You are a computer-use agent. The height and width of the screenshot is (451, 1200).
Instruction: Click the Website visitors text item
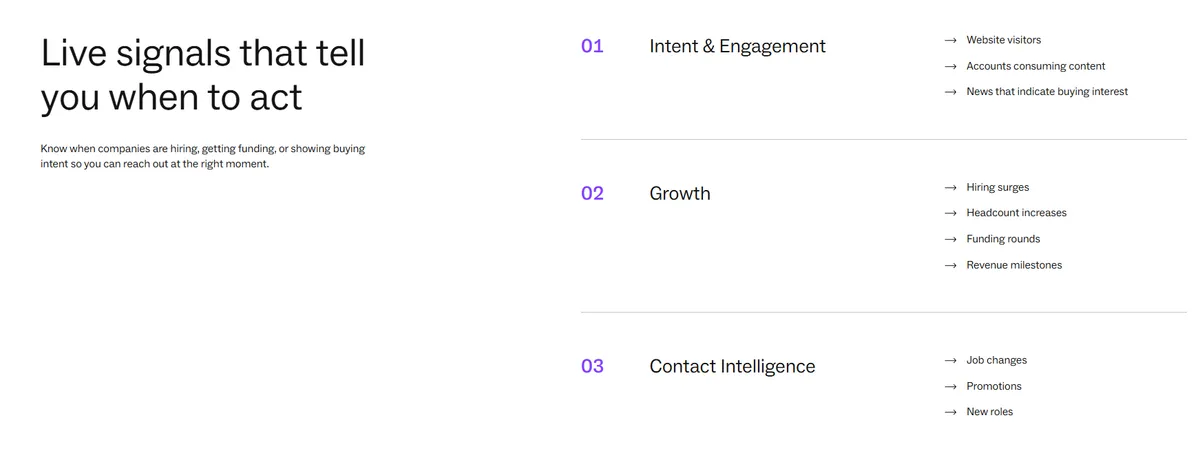(1003, 40)
